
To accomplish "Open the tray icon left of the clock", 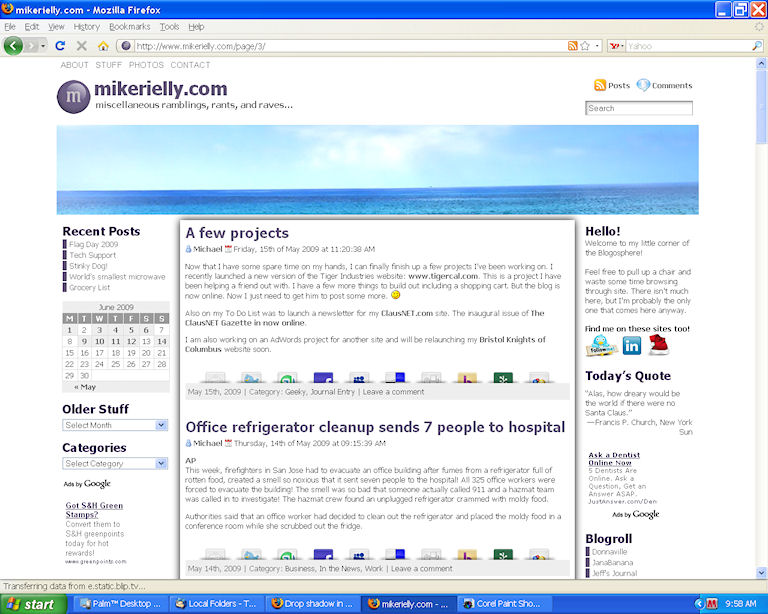I will click(712, 604).
